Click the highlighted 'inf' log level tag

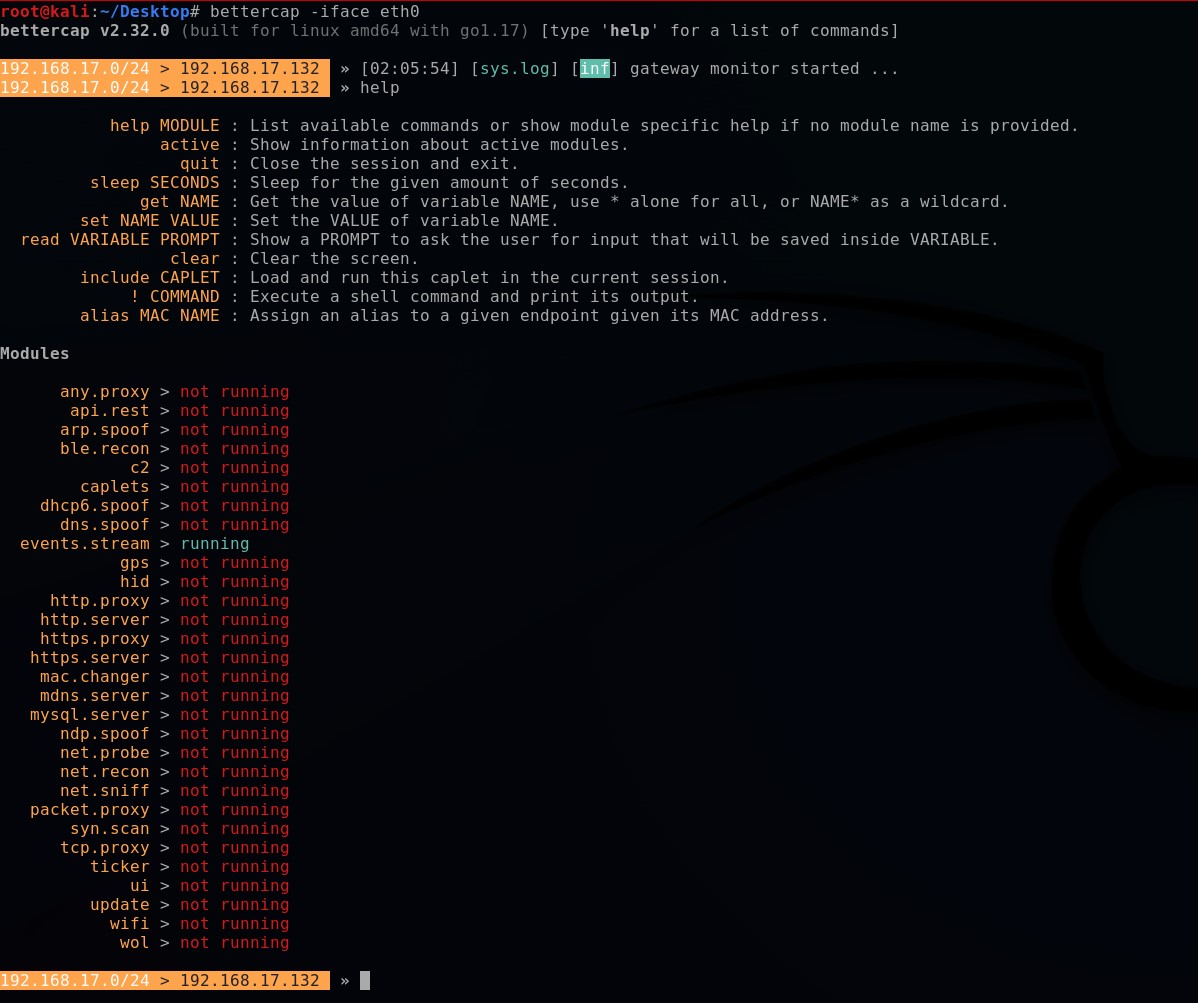click(x=594, y=69)
